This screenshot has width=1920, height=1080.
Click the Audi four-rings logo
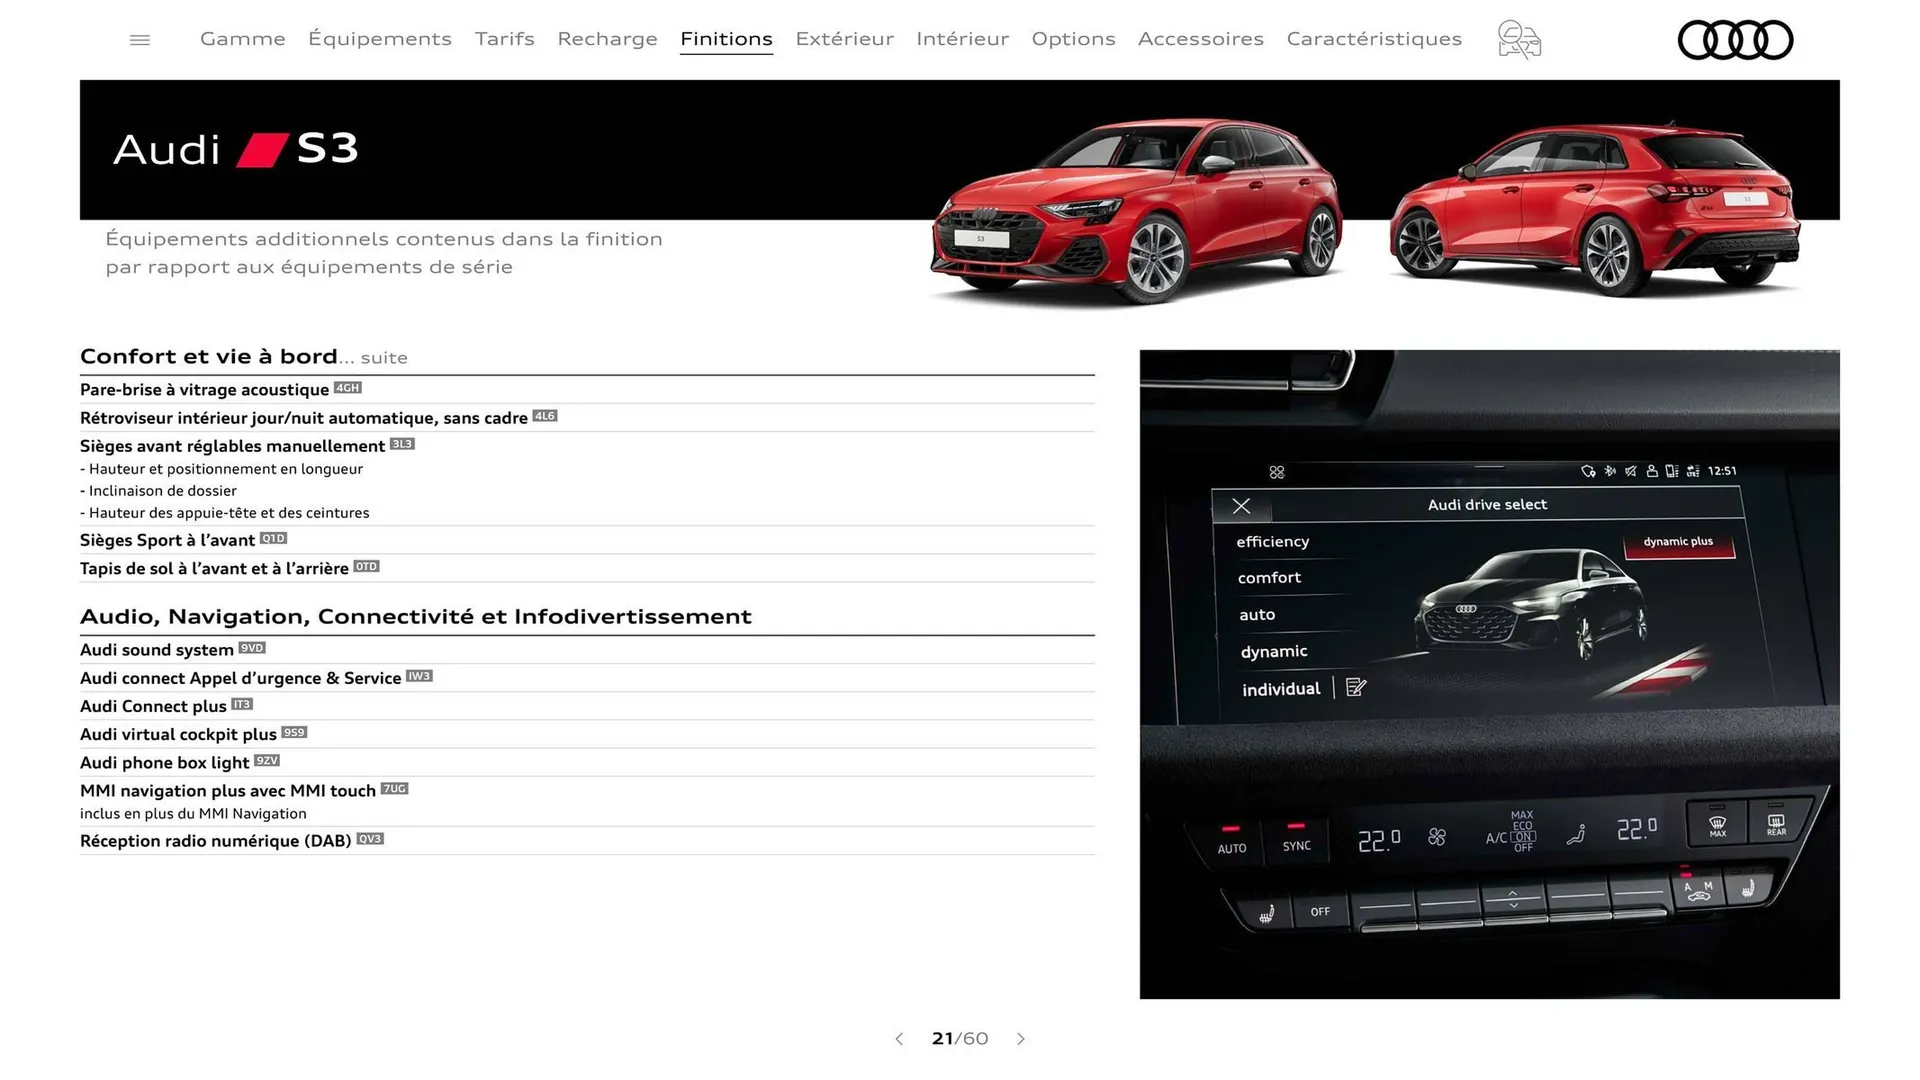[x=1735, y=40]
